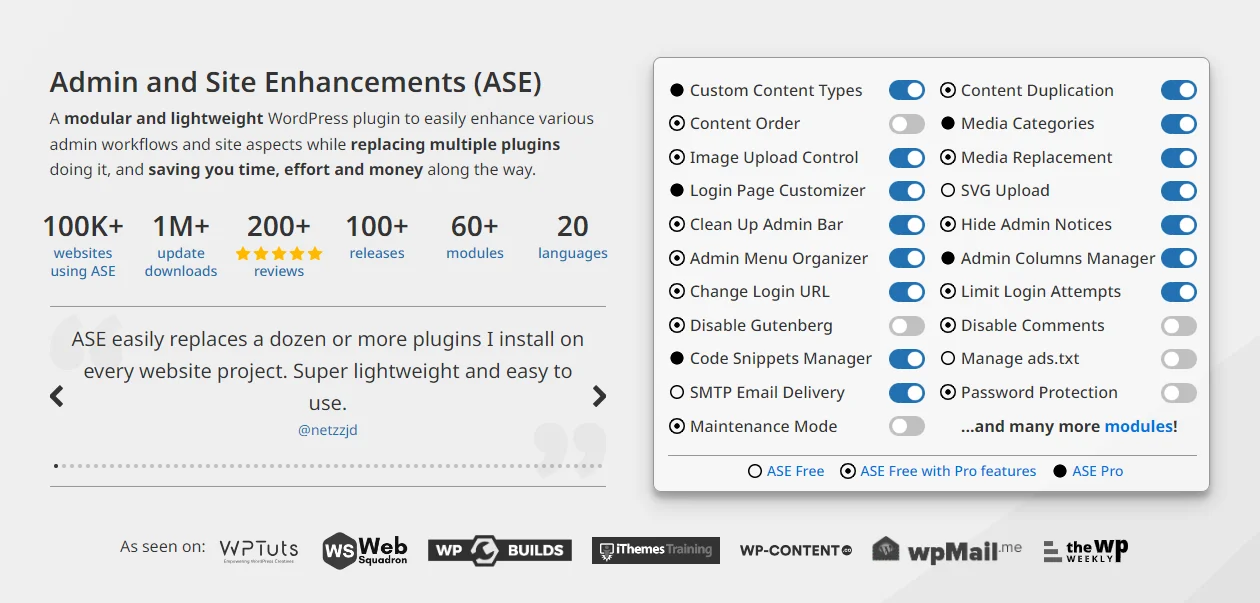This screenshot has width=1260, height=603.
Task: Click the bullet icon beside Admin Columns Manager
Action: [x=948, y=258]
